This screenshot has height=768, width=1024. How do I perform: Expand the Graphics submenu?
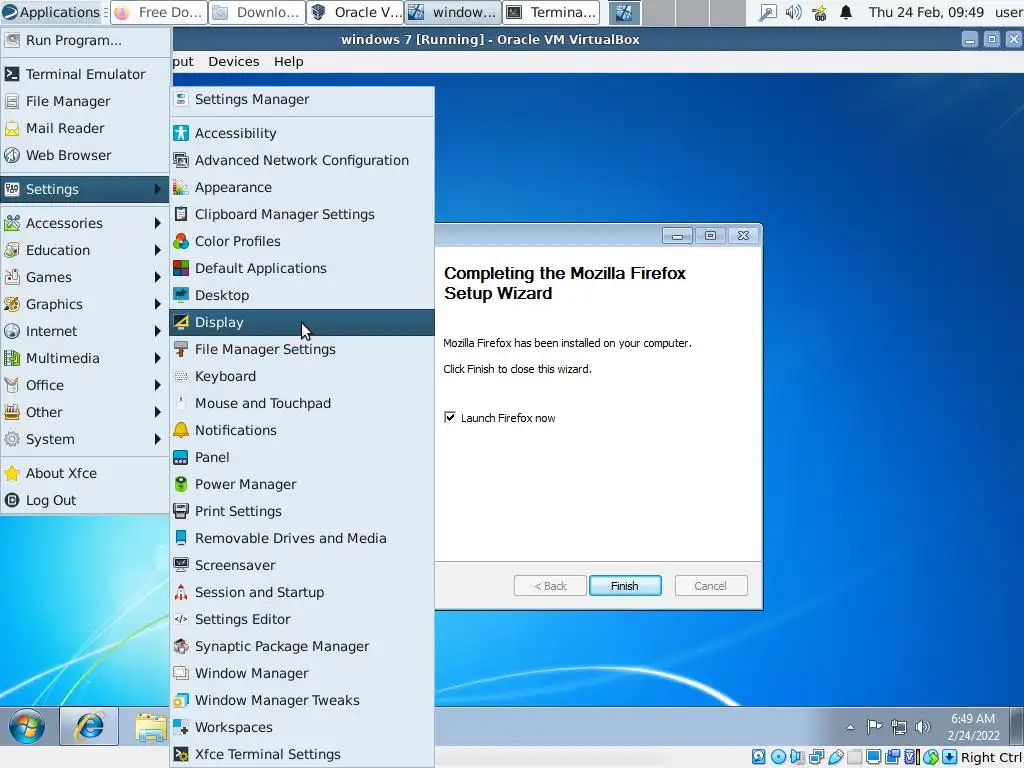(85, 304)
